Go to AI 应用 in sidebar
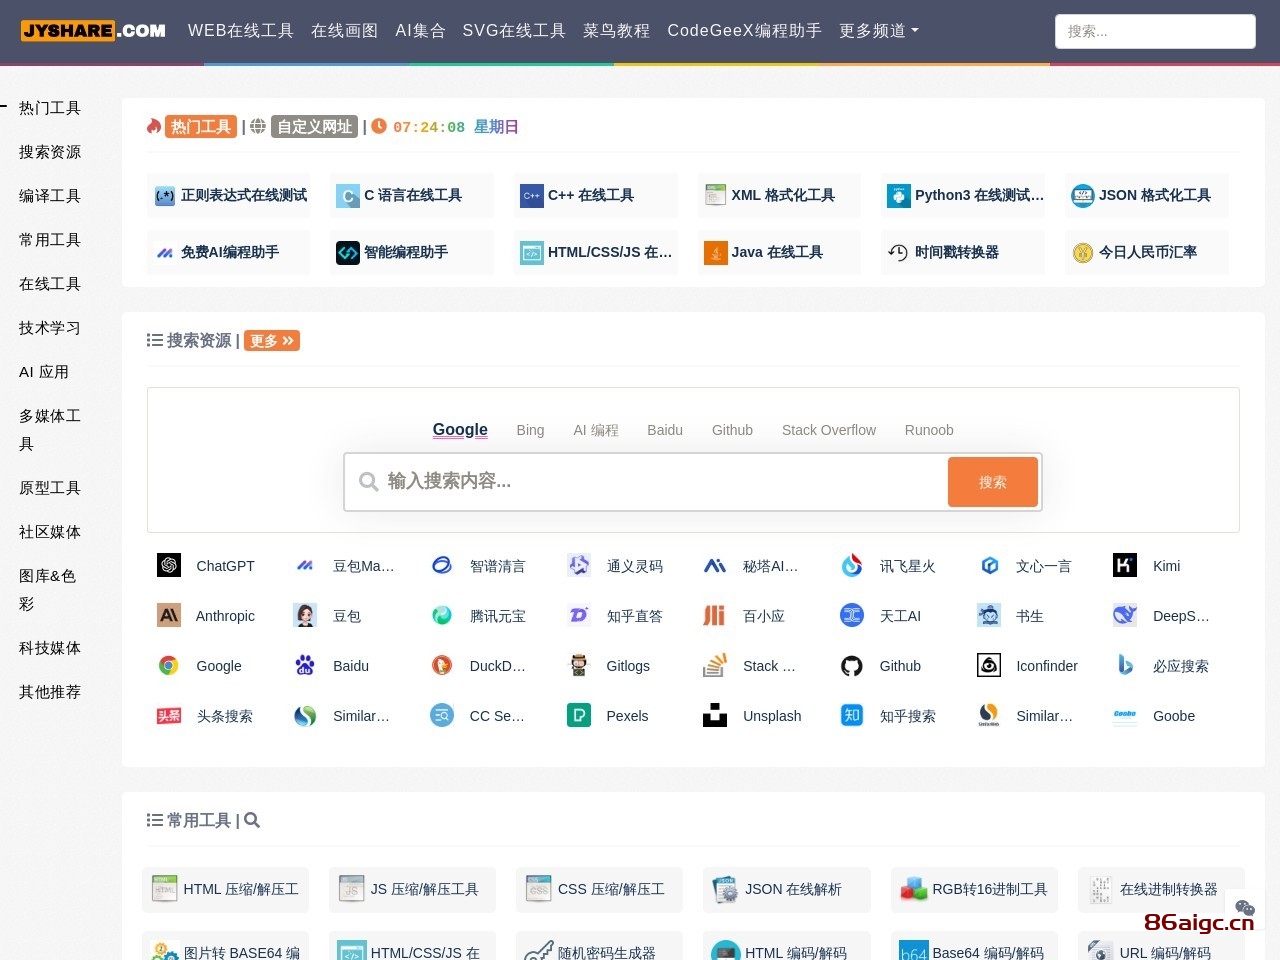Screen dimensions: 1280x960 coord(44,372)
